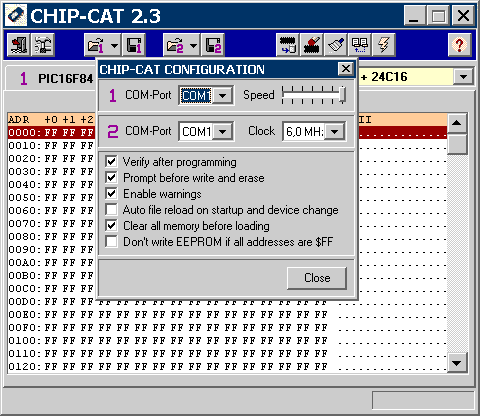Save file for device 2
Image resolution: width=480 pixels, height=416 pixels.
tap(213, 45)
